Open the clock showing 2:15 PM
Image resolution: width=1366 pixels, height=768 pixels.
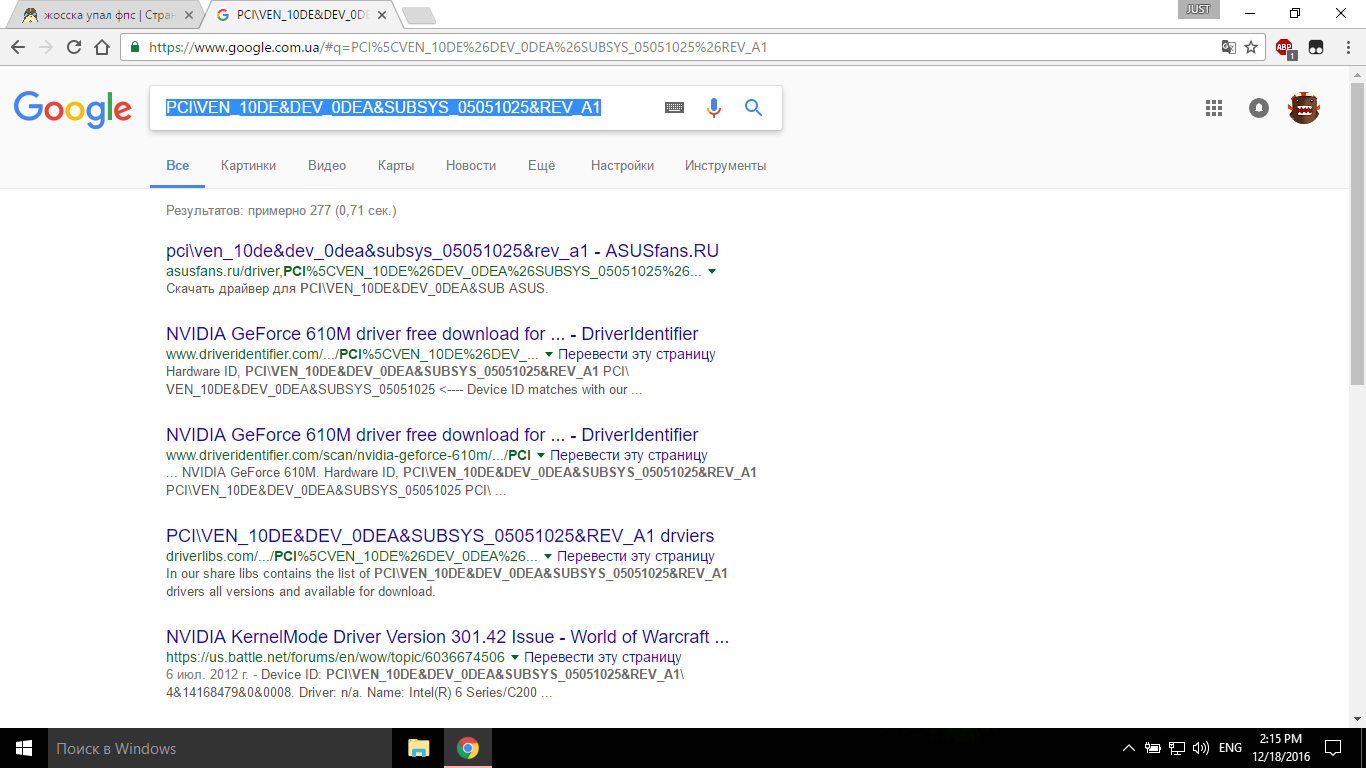point(1280,748)
